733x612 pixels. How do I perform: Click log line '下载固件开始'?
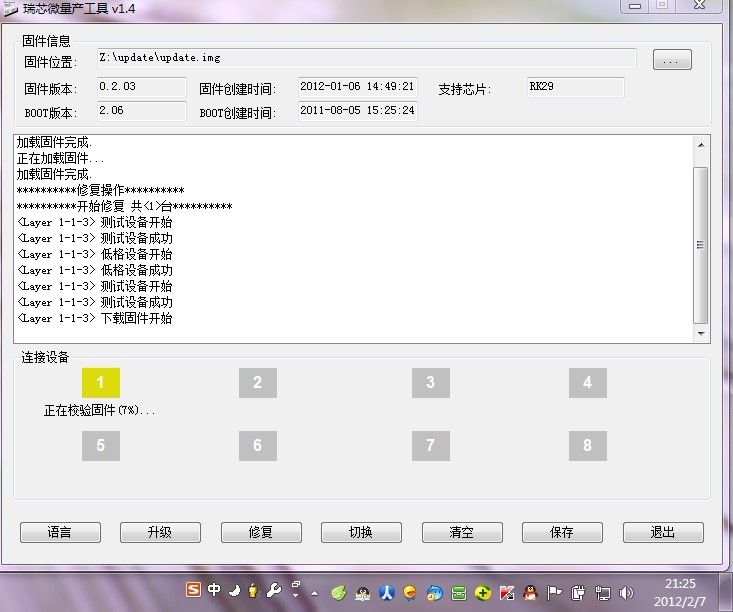pos(137,318)
